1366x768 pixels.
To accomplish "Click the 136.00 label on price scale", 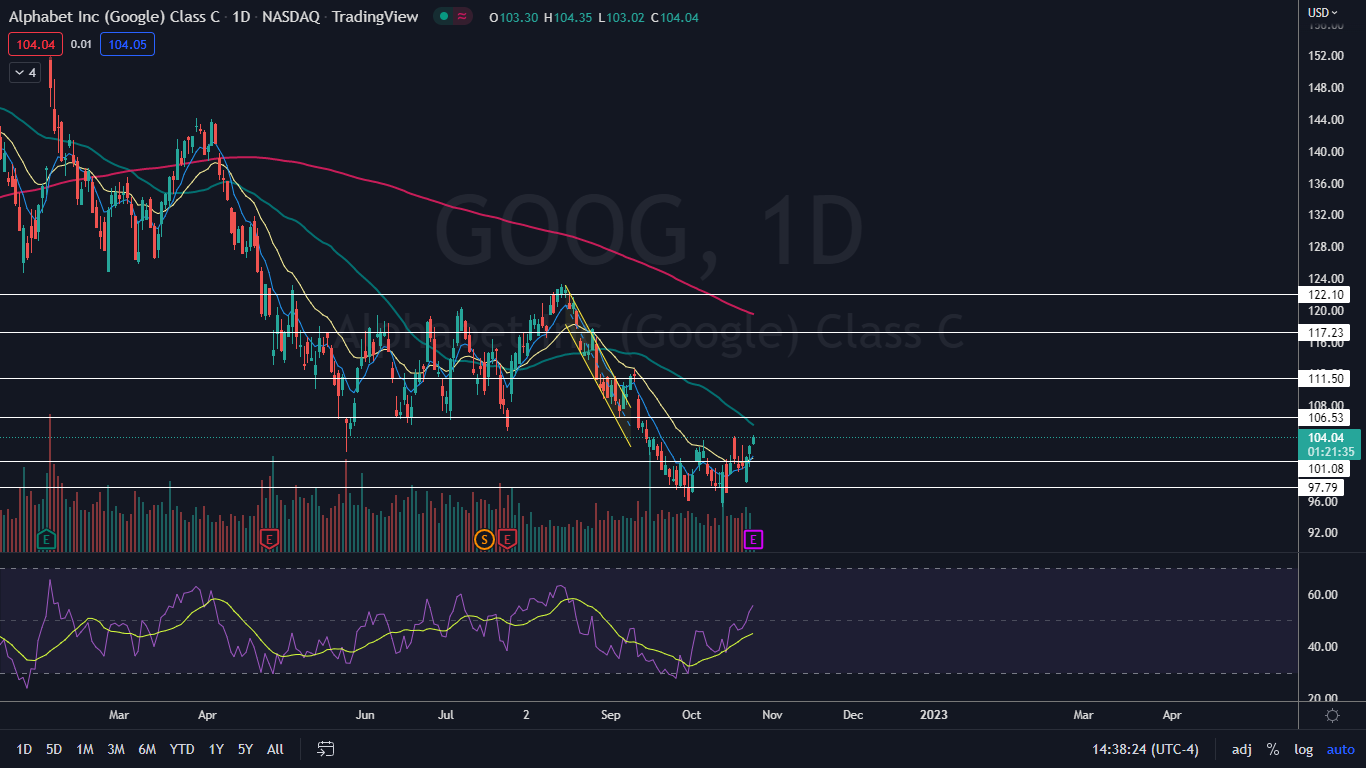I will tap(1324, 184).
